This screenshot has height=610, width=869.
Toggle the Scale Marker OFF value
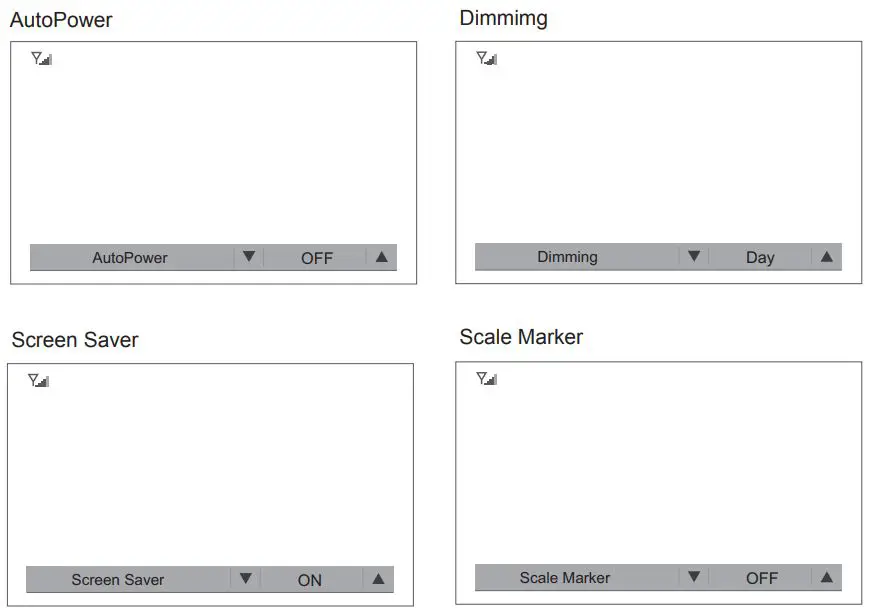click(x=762, y=578)
